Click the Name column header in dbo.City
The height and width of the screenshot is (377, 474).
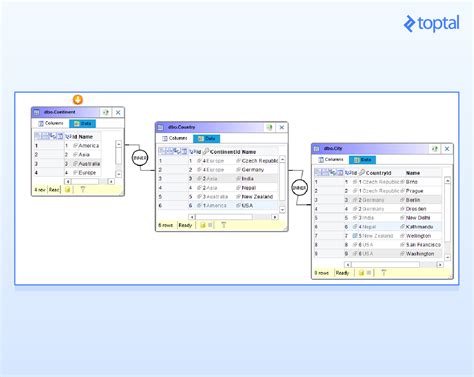[x=413, y=173]
